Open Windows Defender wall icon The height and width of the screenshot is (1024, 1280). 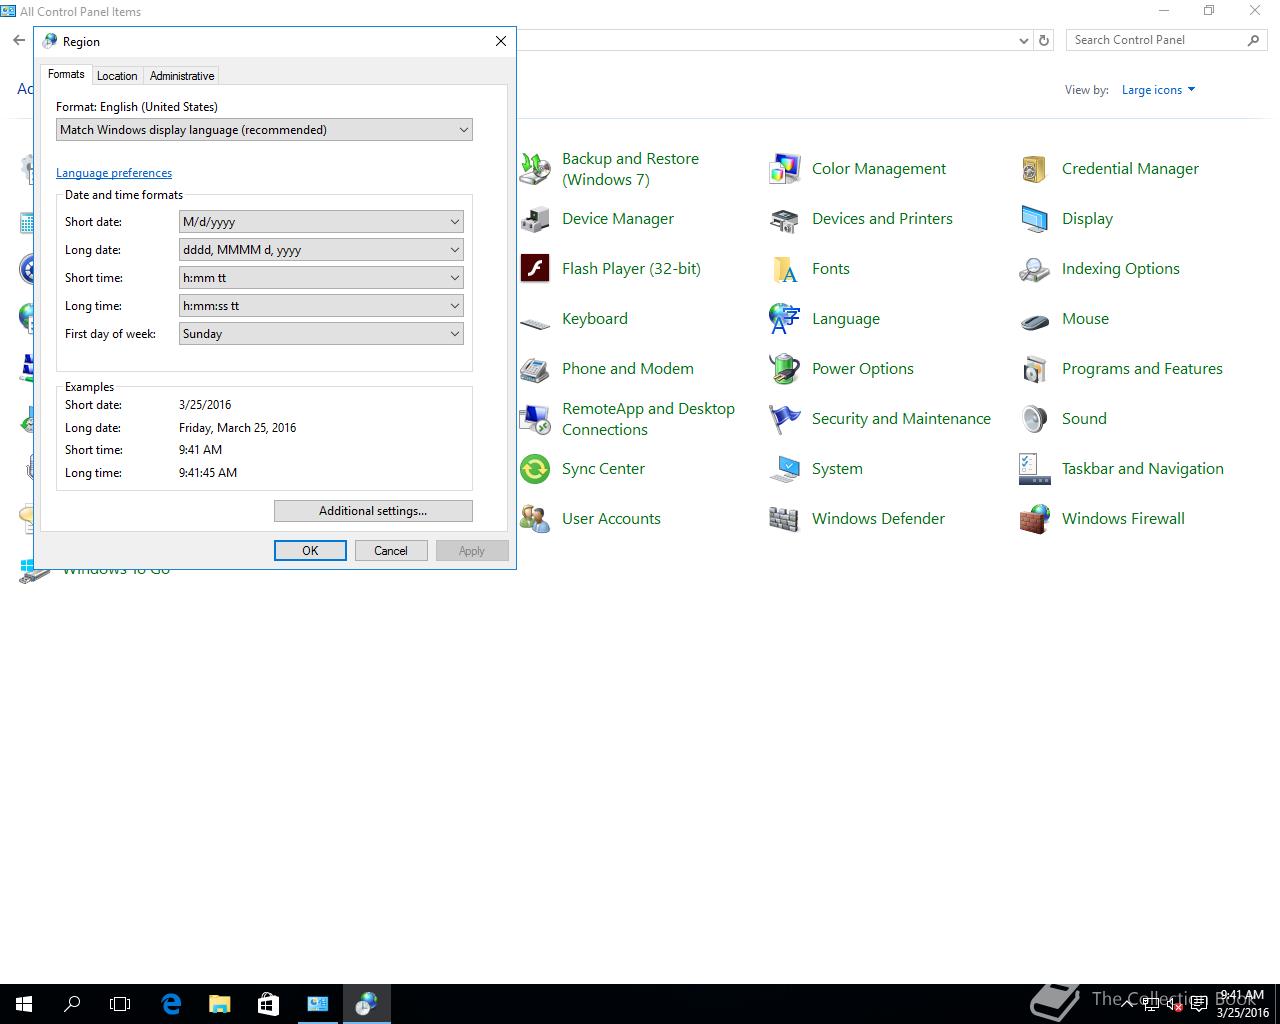(785, 519)
